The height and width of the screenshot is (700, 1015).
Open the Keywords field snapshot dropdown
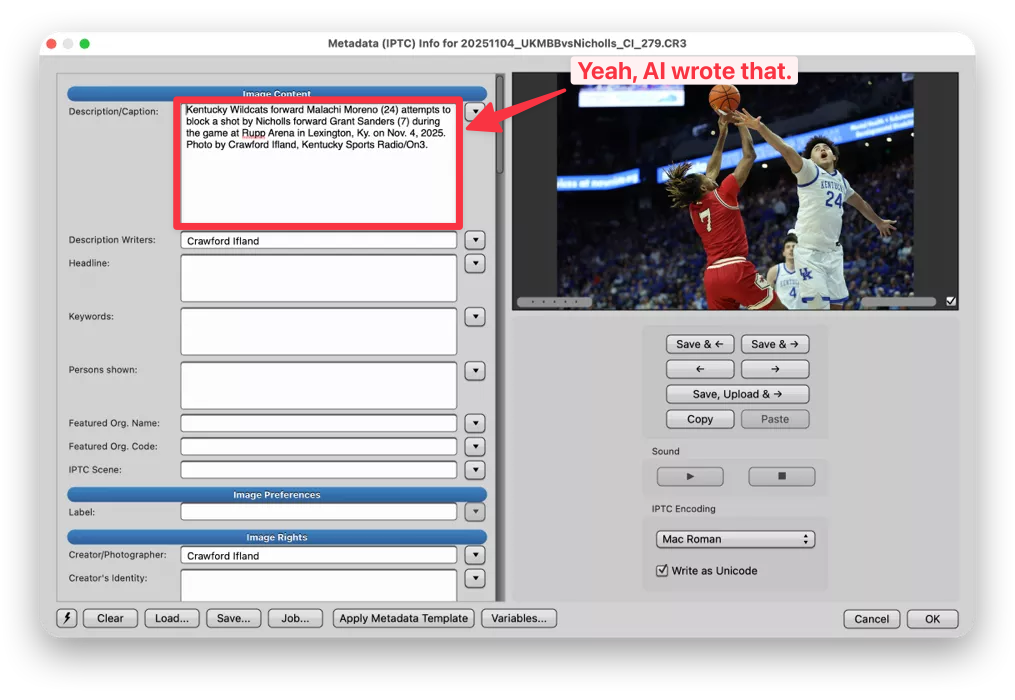click(x=475, y=316)
